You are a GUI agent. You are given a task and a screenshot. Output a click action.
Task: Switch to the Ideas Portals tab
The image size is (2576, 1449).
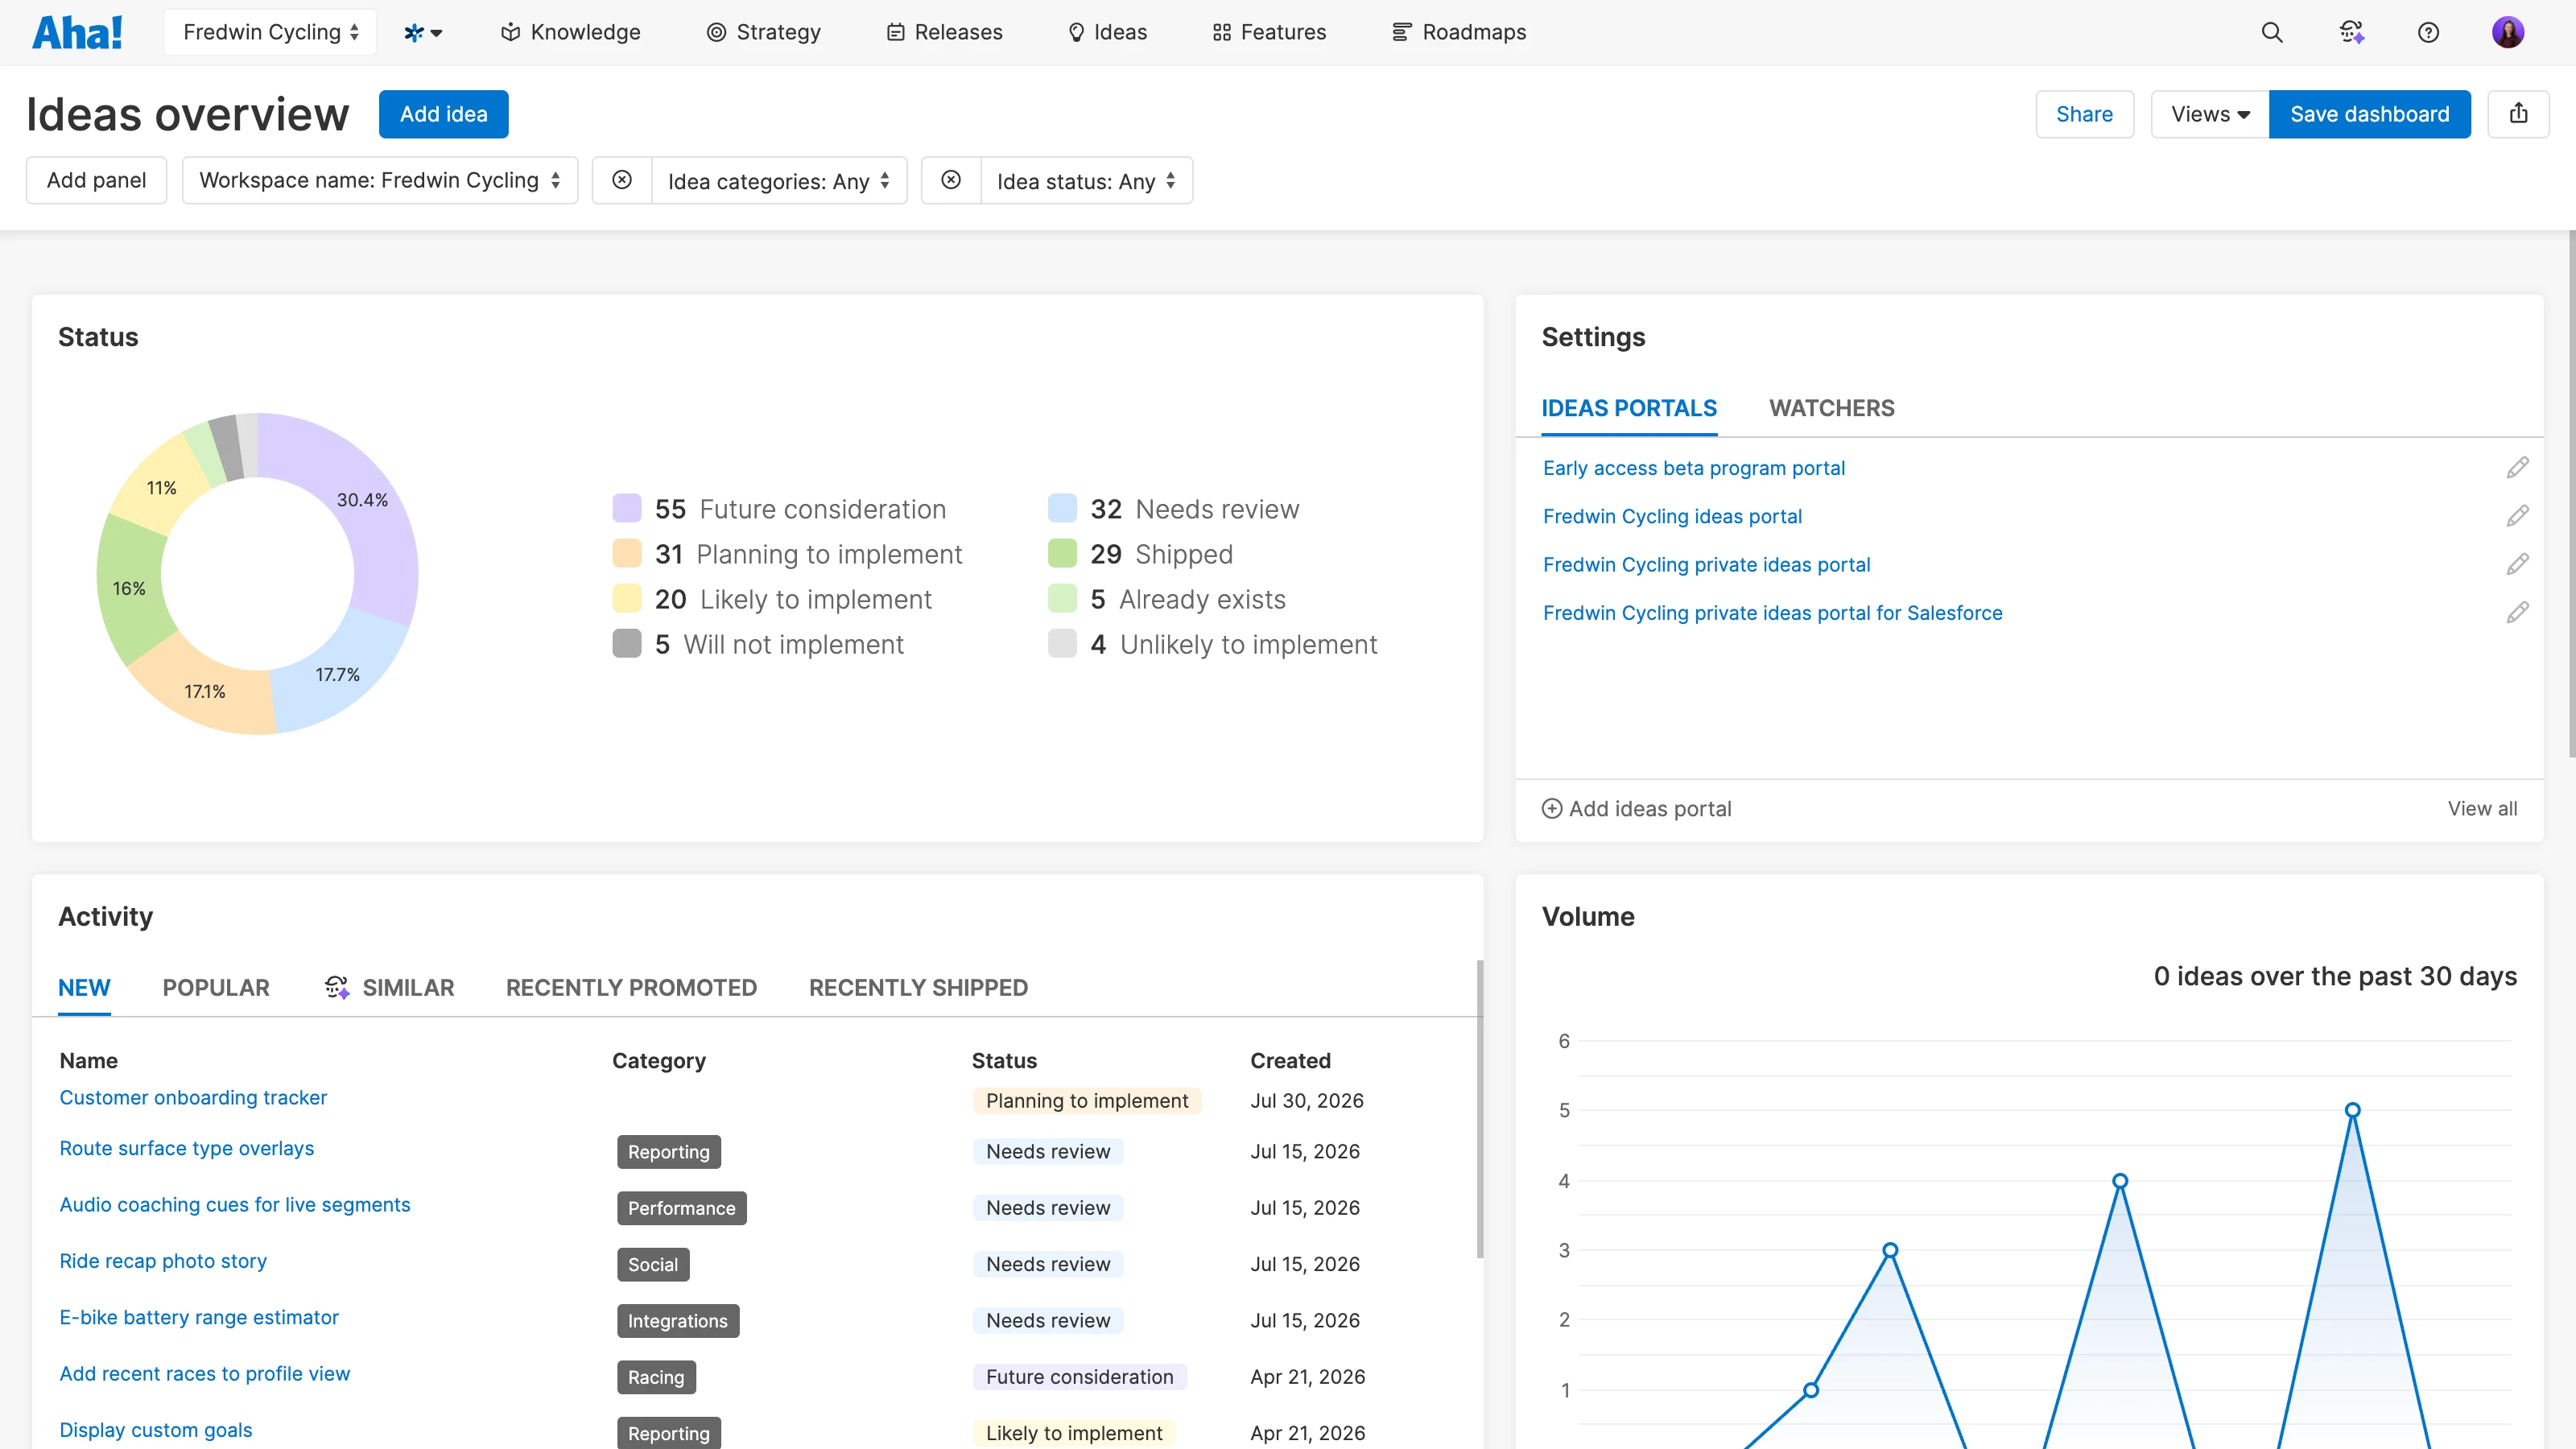click(x=1629, y=408)
